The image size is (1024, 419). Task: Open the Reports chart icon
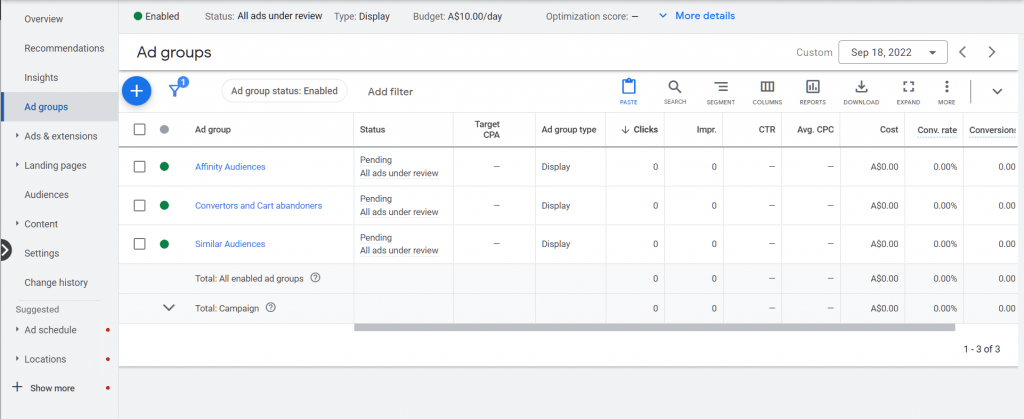tap(812, 91)
